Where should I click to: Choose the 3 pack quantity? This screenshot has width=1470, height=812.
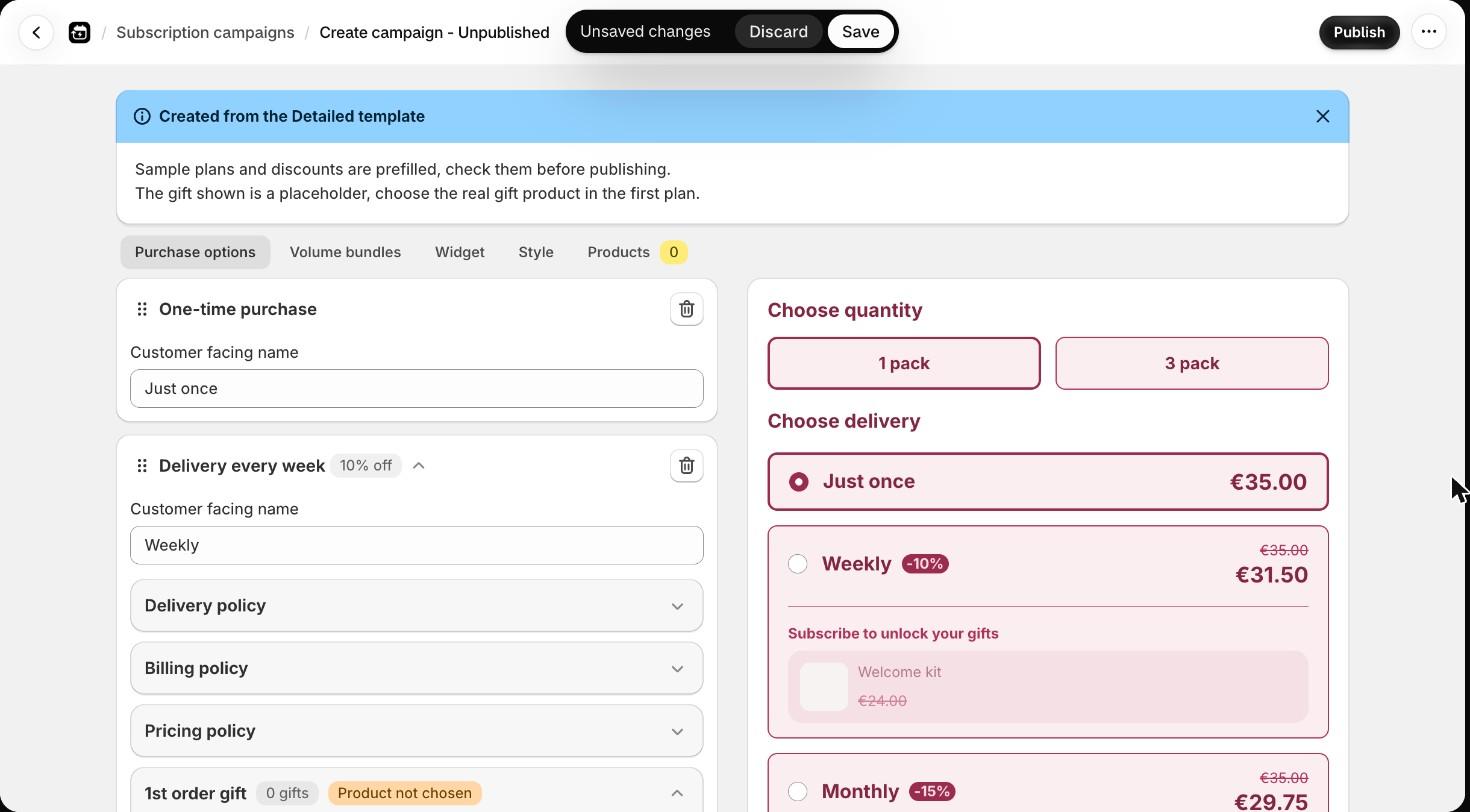tap(1192, 363)
